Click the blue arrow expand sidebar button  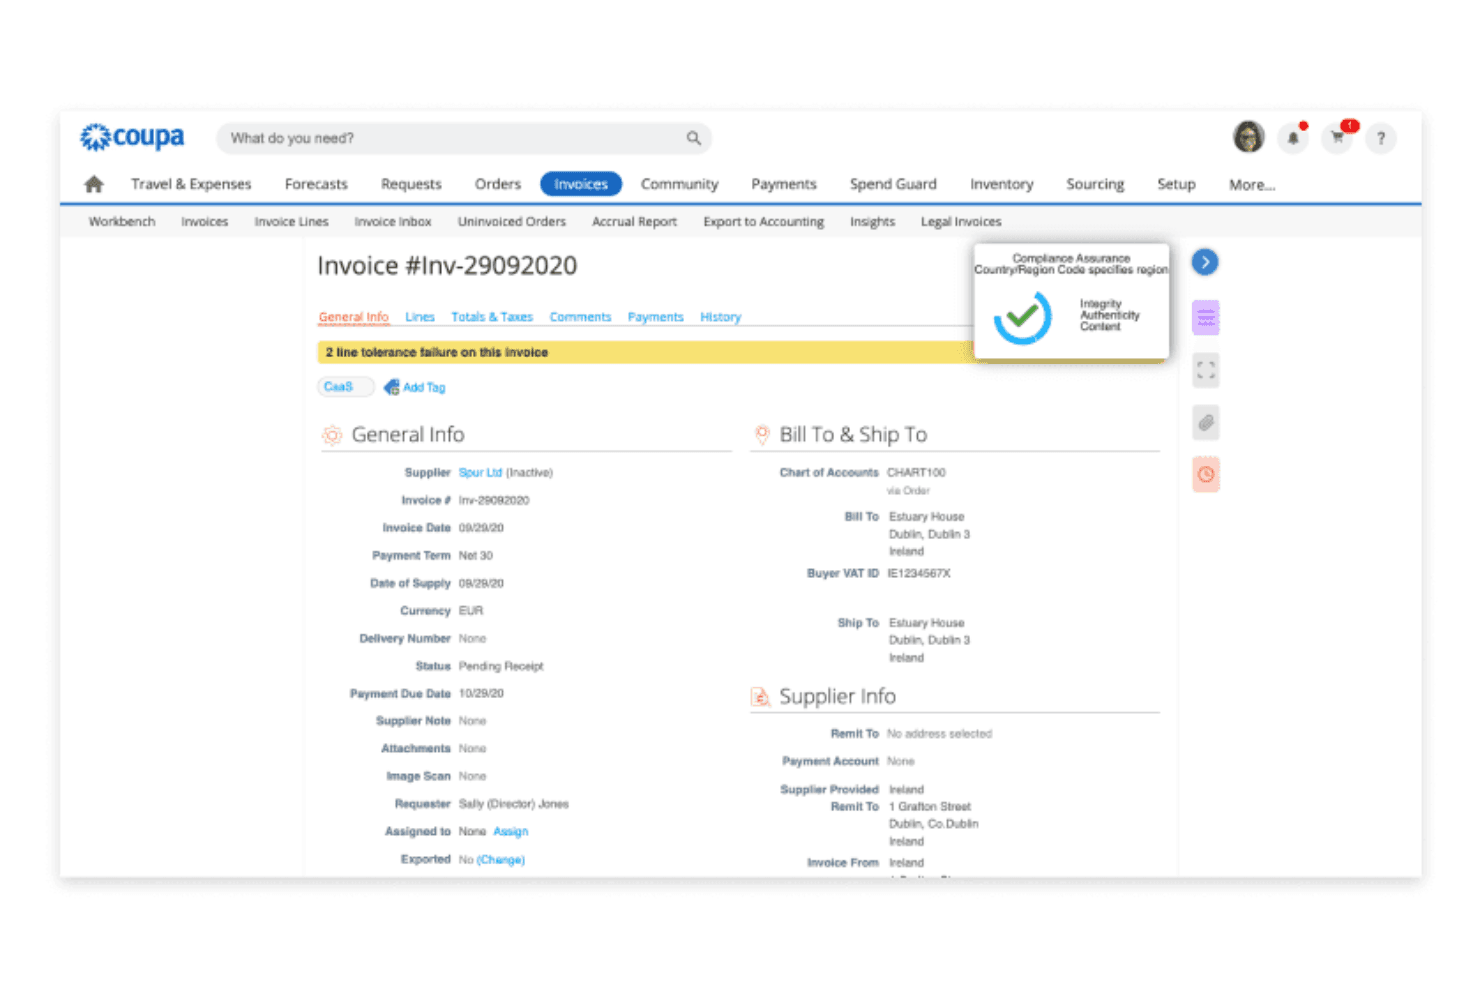pos(1205,262)
